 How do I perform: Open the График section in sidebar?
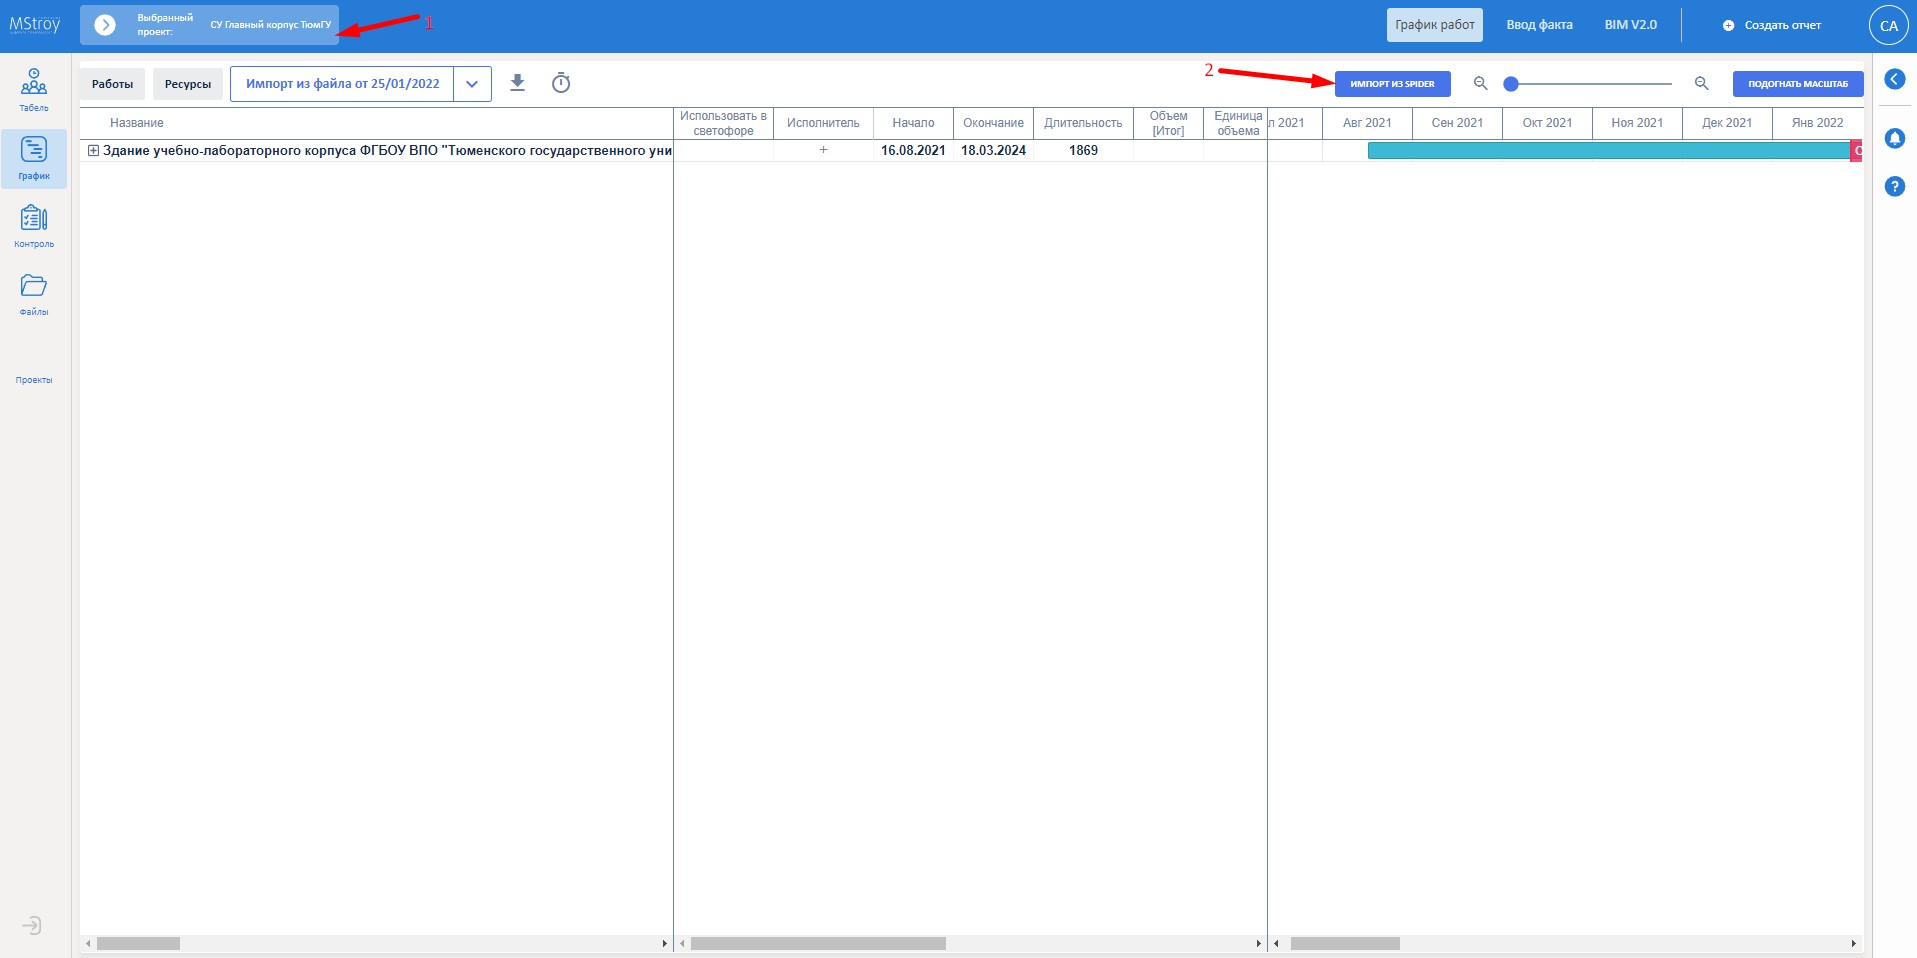pyautogui.click(x=34, y=158)
